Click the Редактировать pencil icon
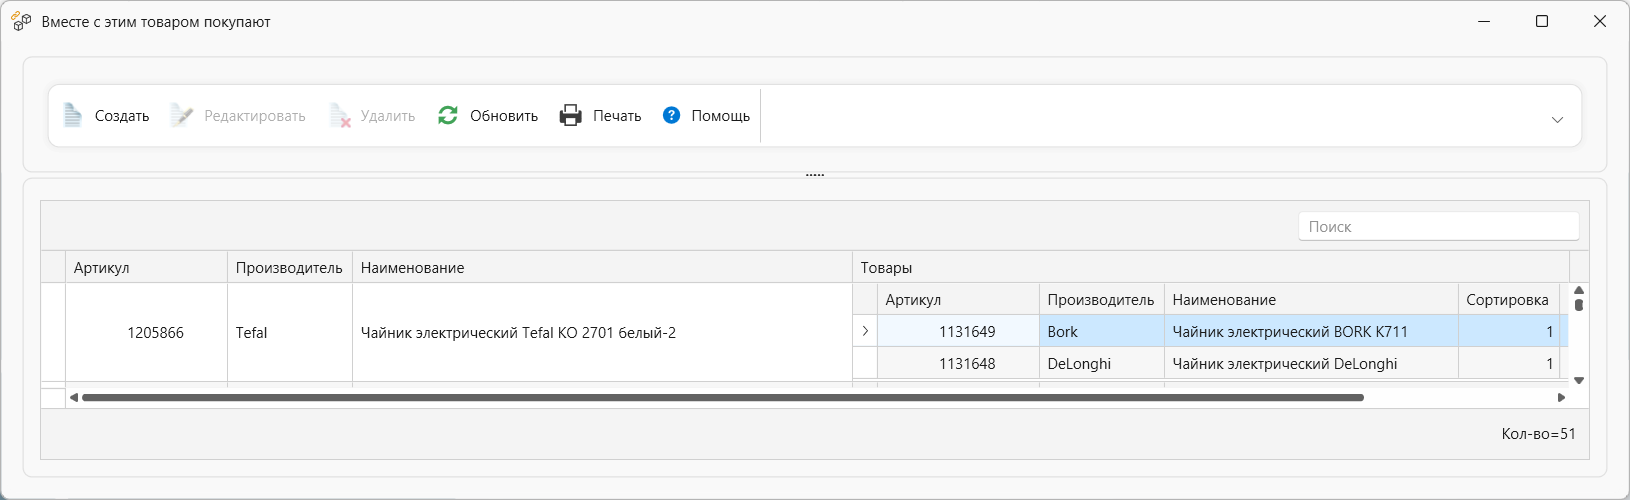This screenshot has height=500, width=1630. (x=181, y=116)
